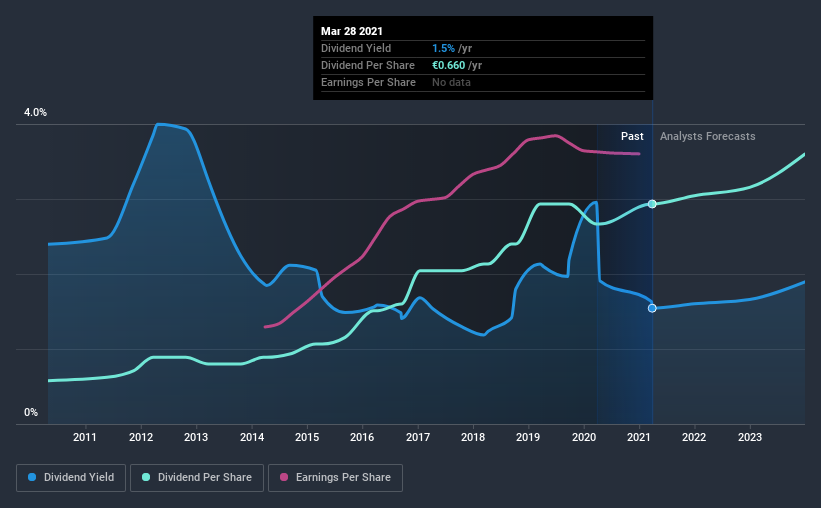Select the teal dividend per share data point marker
The width and height of the screenshot is (821, 508).
coord(652,204)
